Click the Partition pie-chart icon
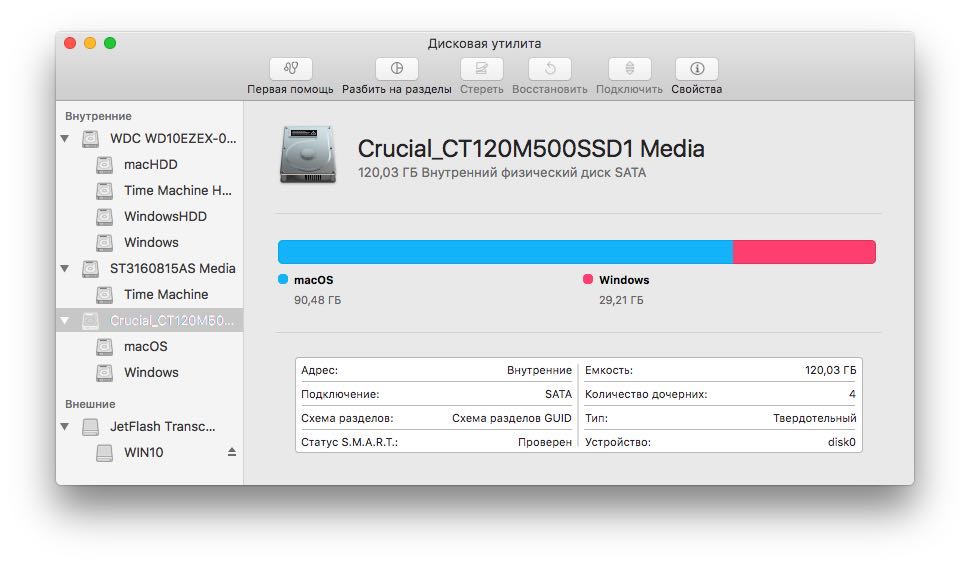The image size is (970, 565). click(x=397, y=68)
